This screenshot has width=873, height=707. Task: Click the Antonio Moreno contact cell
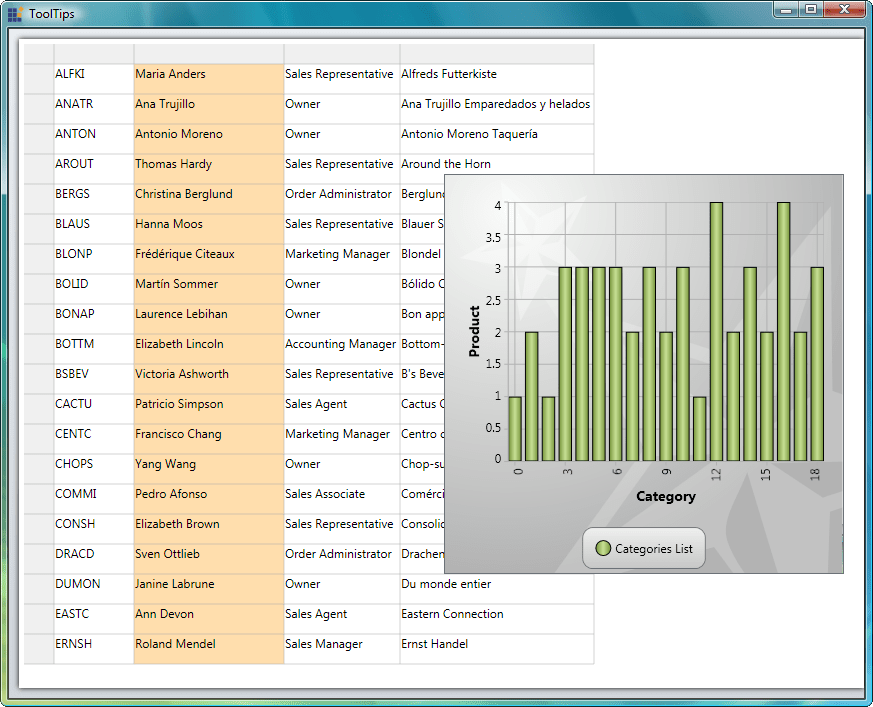(x=209, y=139)
